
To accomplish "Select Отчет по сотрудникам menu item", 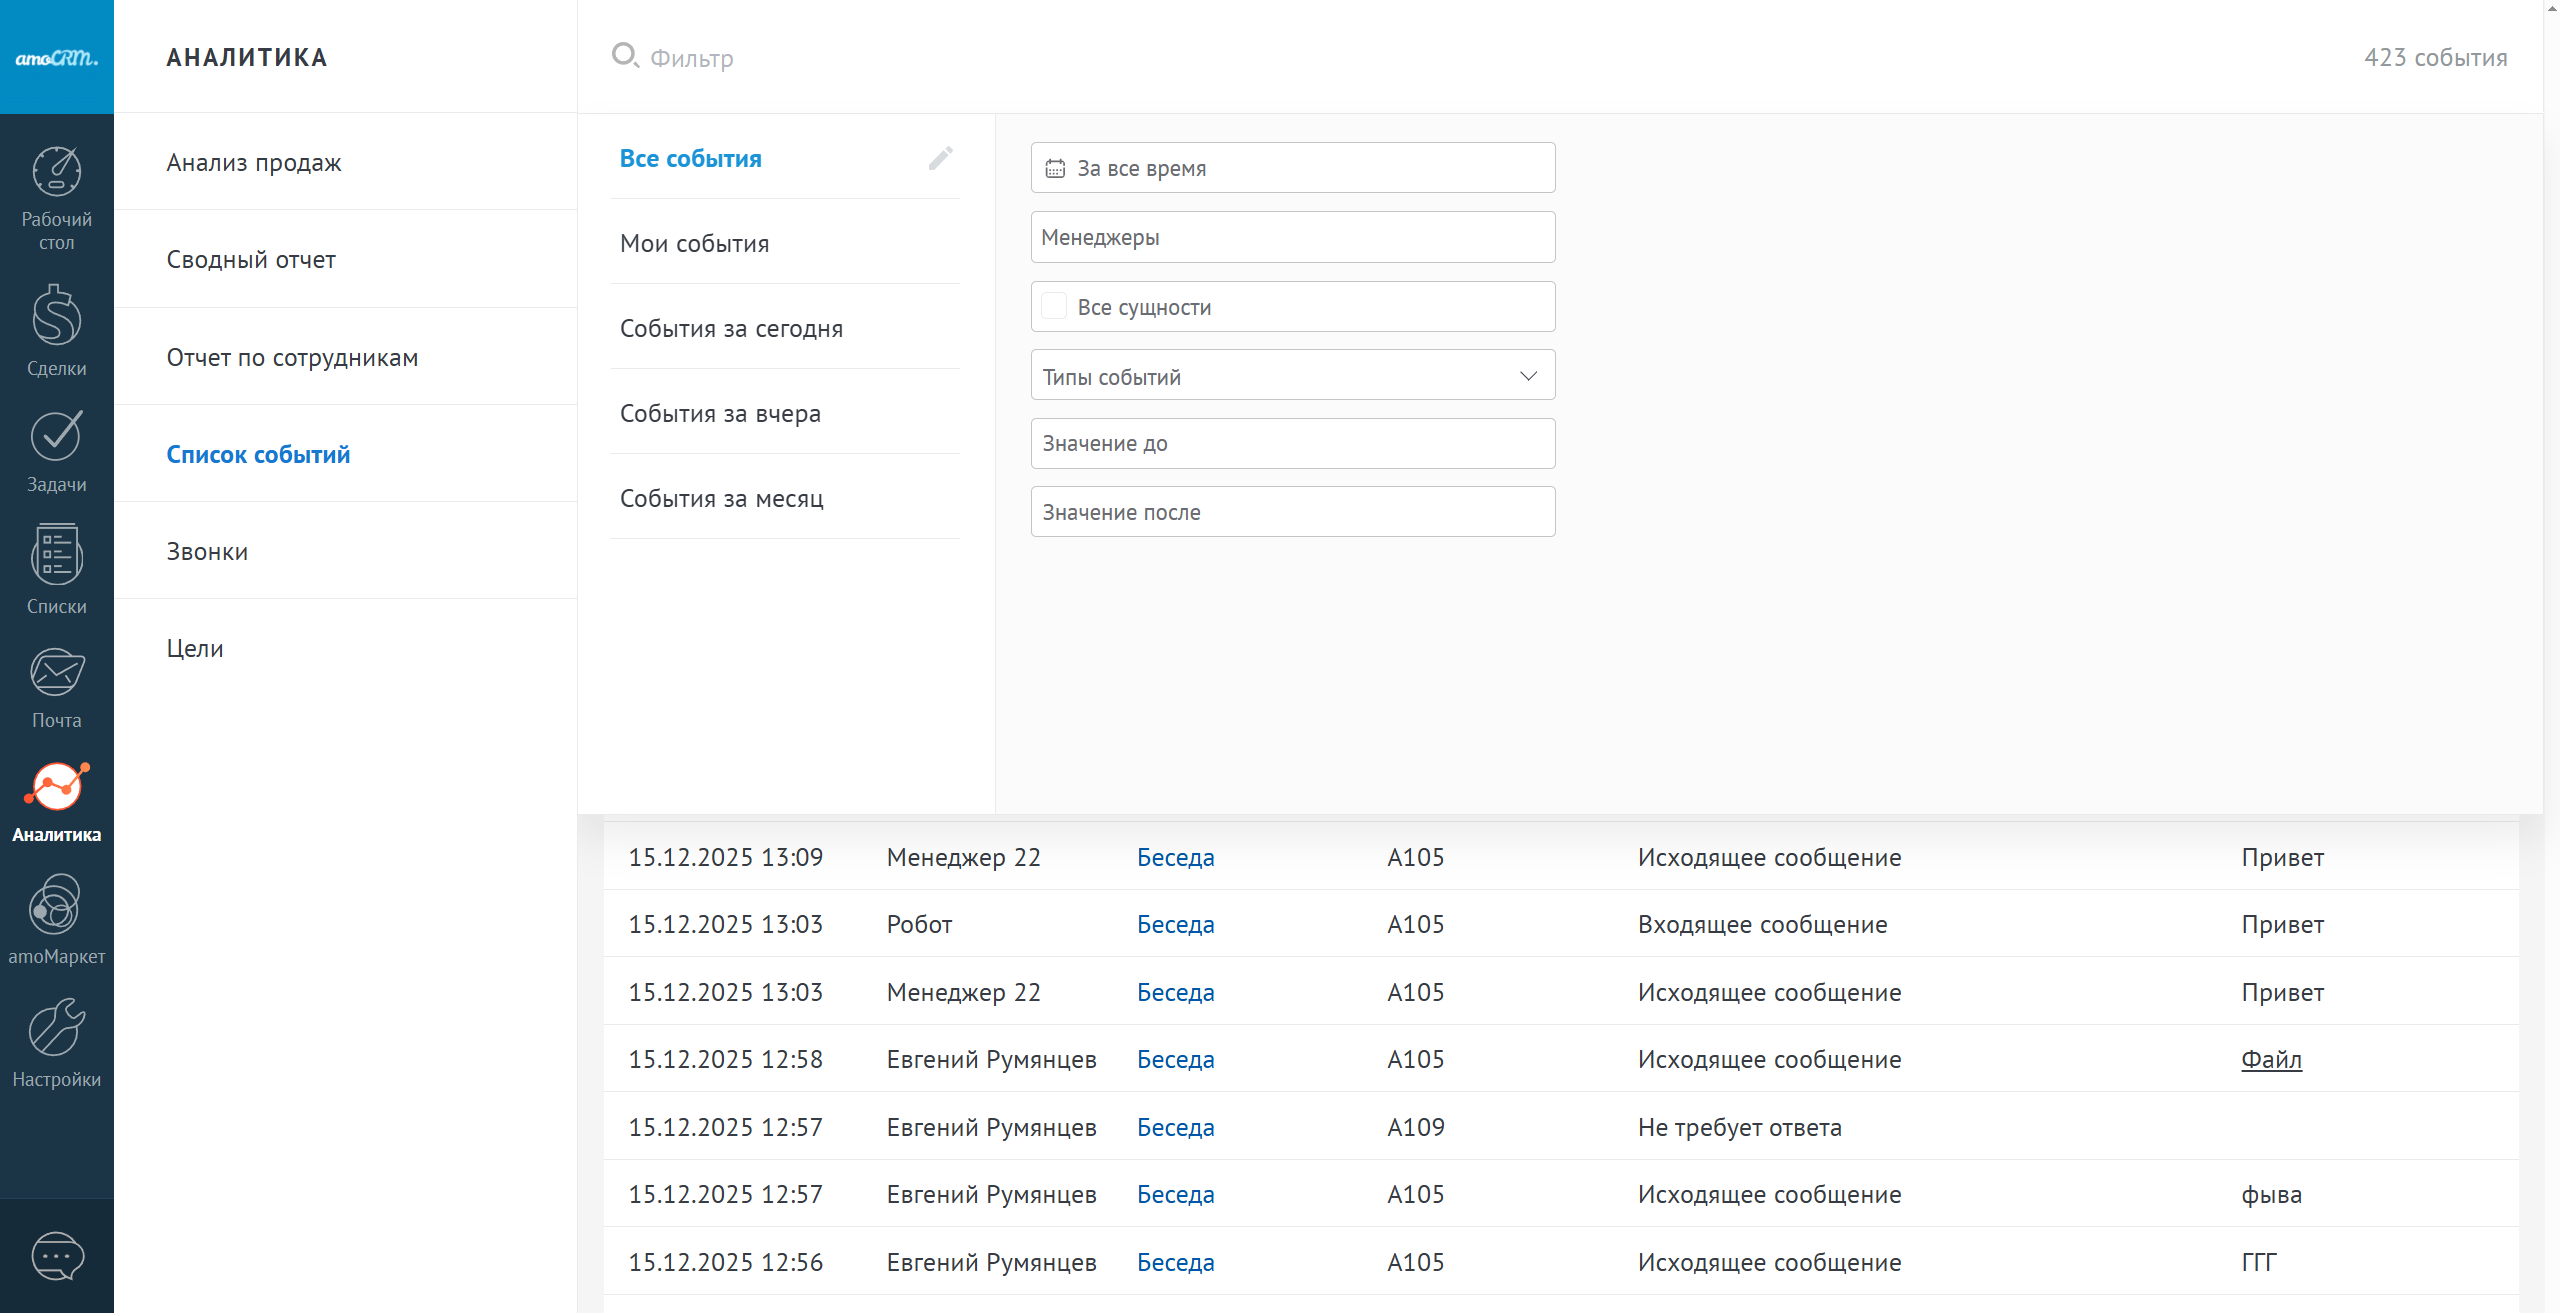I will (292, 357).
